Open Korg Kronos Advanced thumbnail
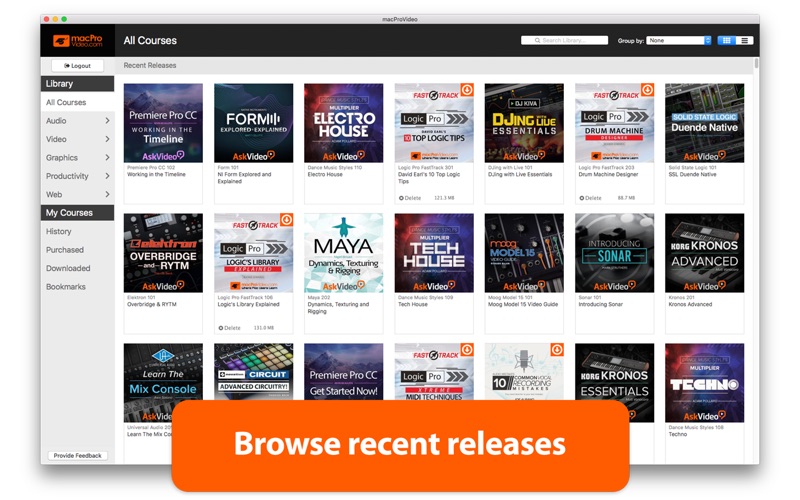Viewport: 800px width, 500px height. 705,253
